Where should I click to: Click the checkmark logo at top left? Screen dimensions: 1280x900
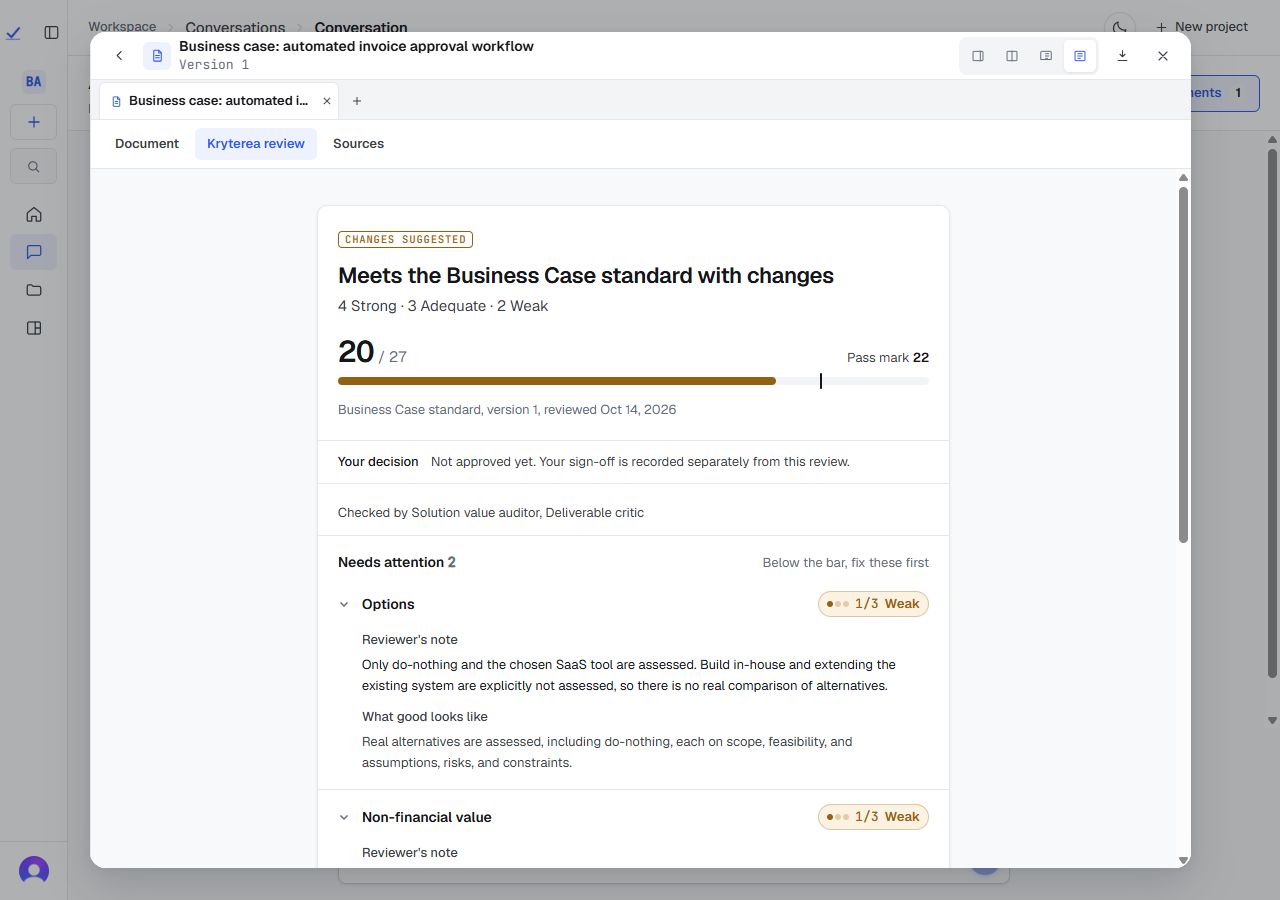(14, 32)
